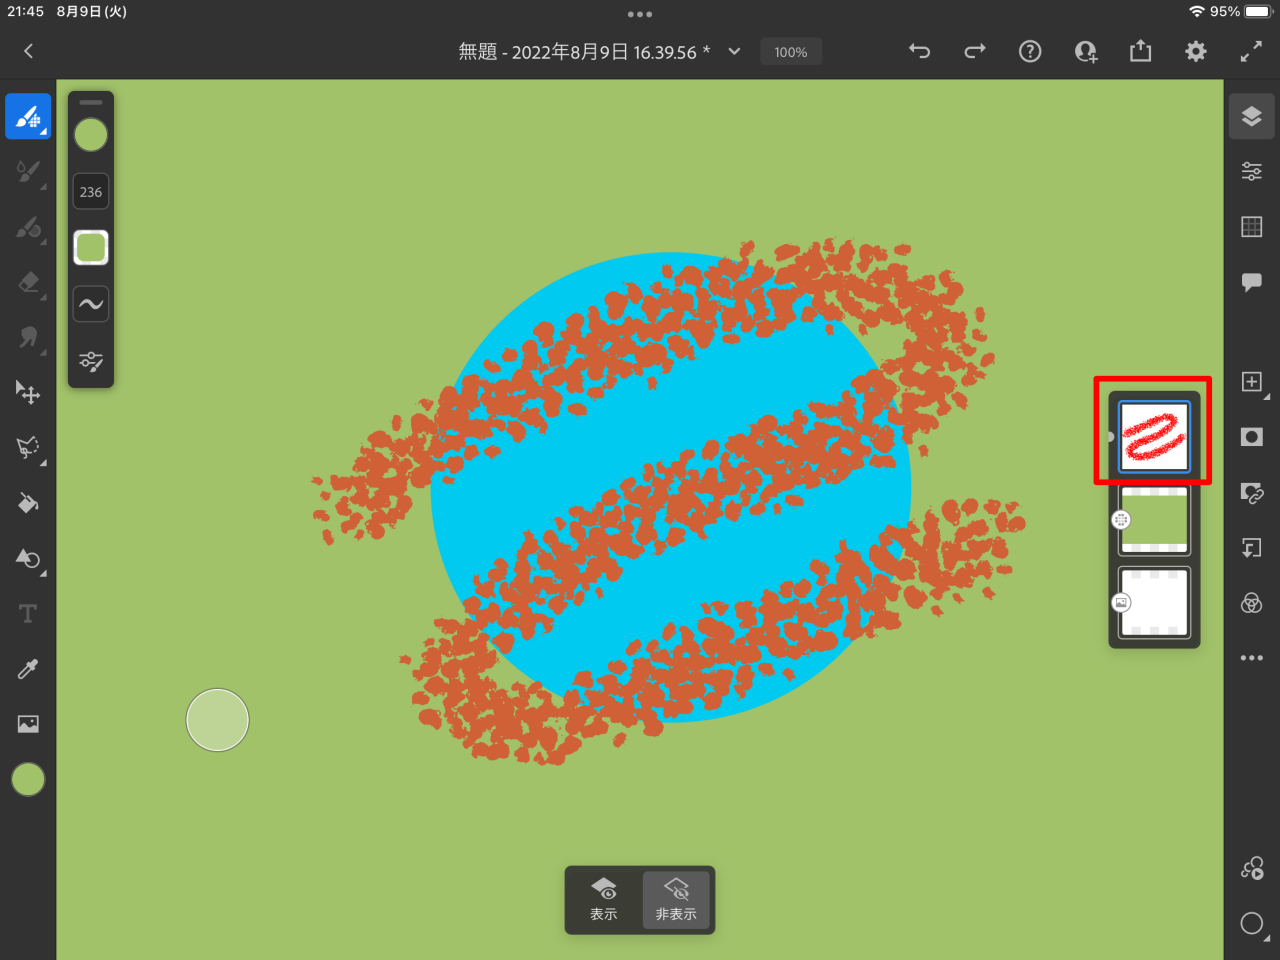Toggle brush stroke smoothing option
This screenshot has width=1280, height=960.
coord(91,304)
